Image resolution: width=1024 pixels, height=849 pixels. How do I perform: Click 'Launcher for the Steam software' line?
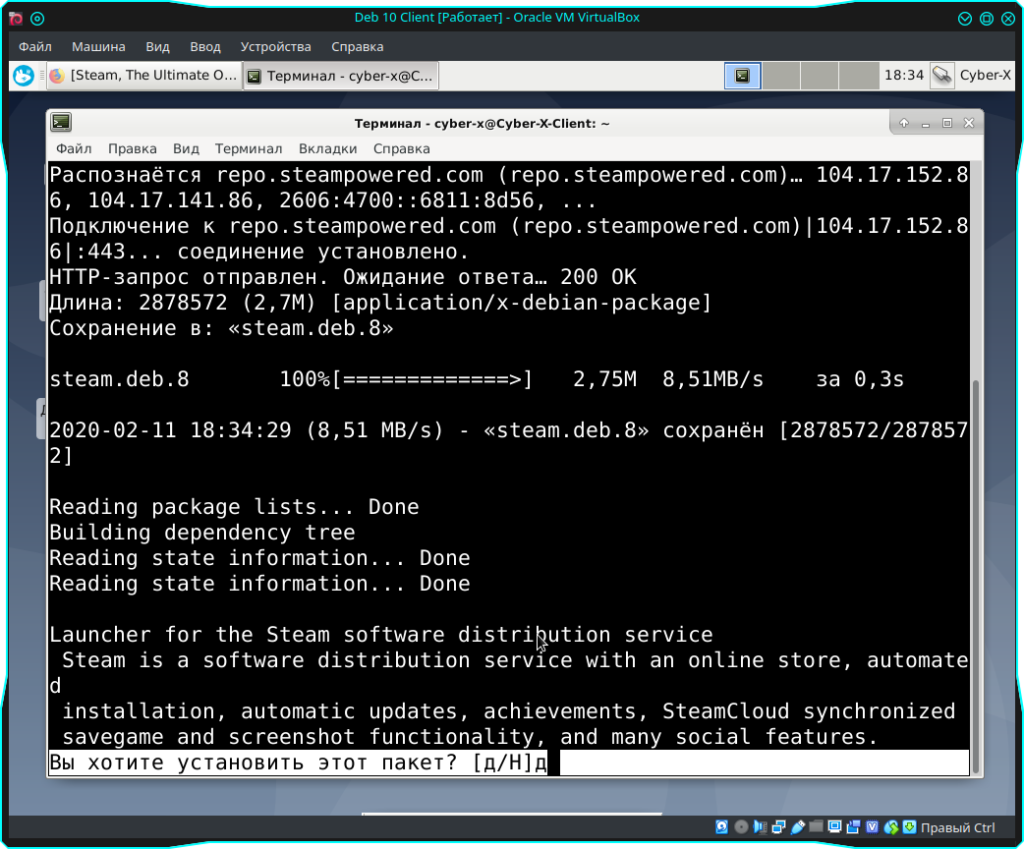click(x=381, y=635)
